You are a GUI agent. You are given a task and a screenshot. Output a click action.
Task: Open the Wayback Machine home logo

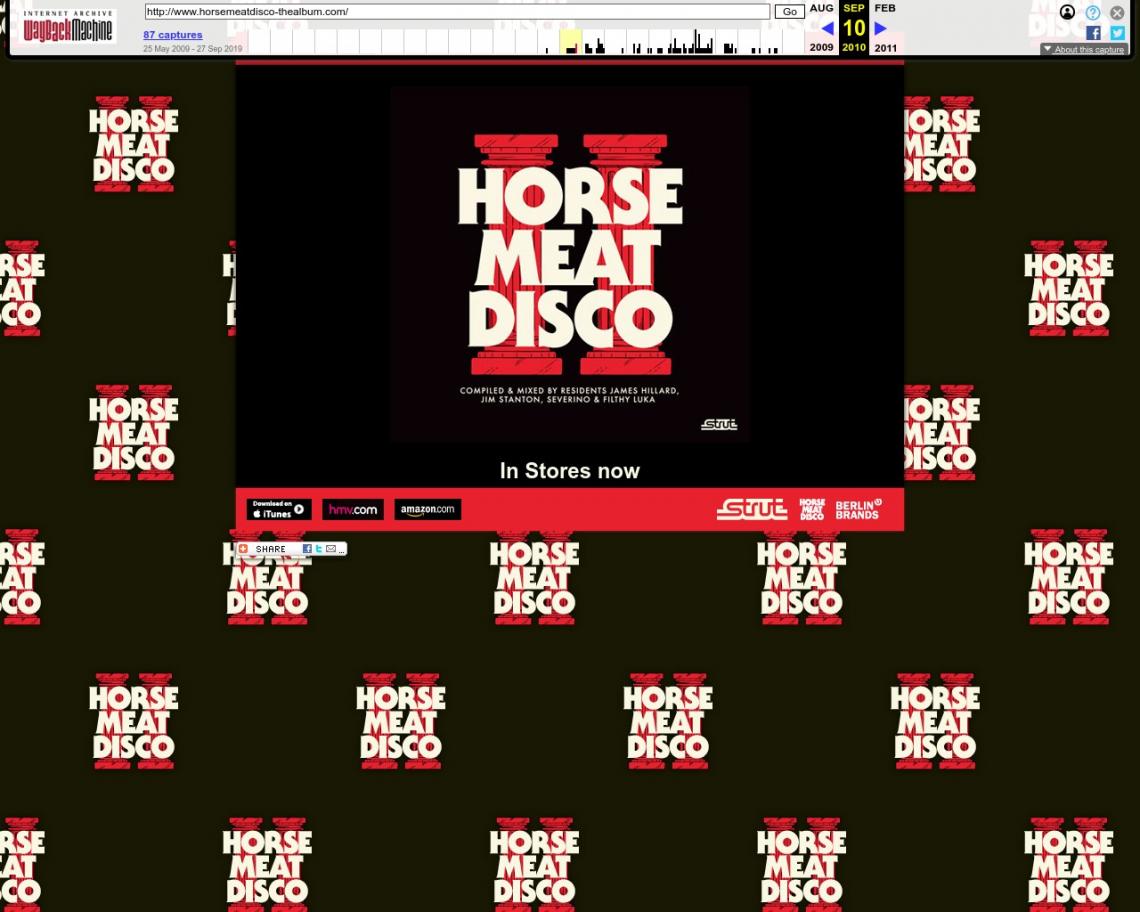click(68, 27)
